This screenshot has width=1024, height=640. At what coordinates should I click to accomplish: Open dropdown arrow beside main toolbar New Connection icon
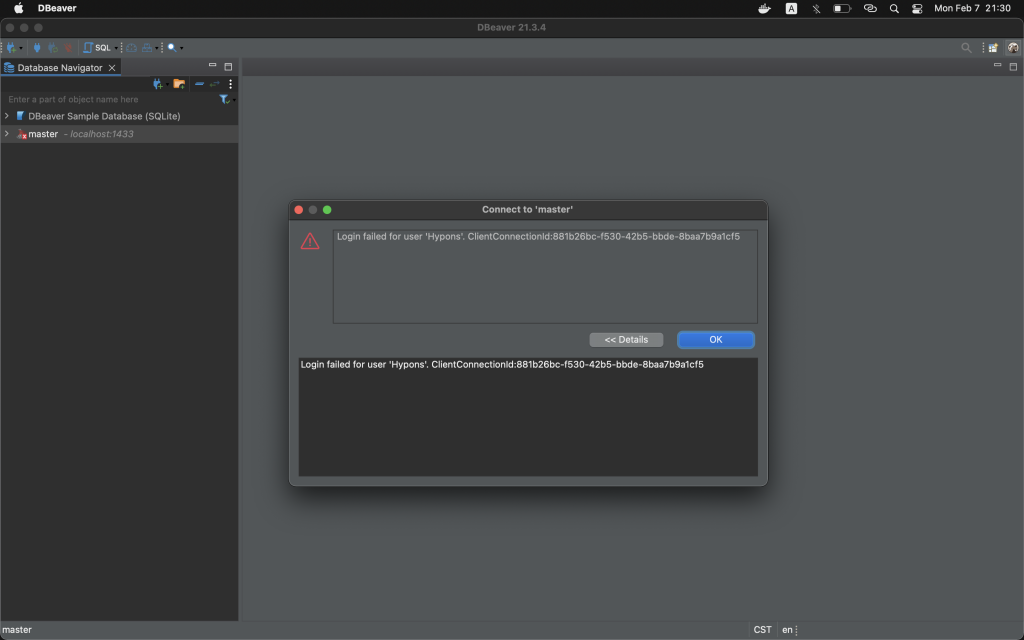[21, 48]
